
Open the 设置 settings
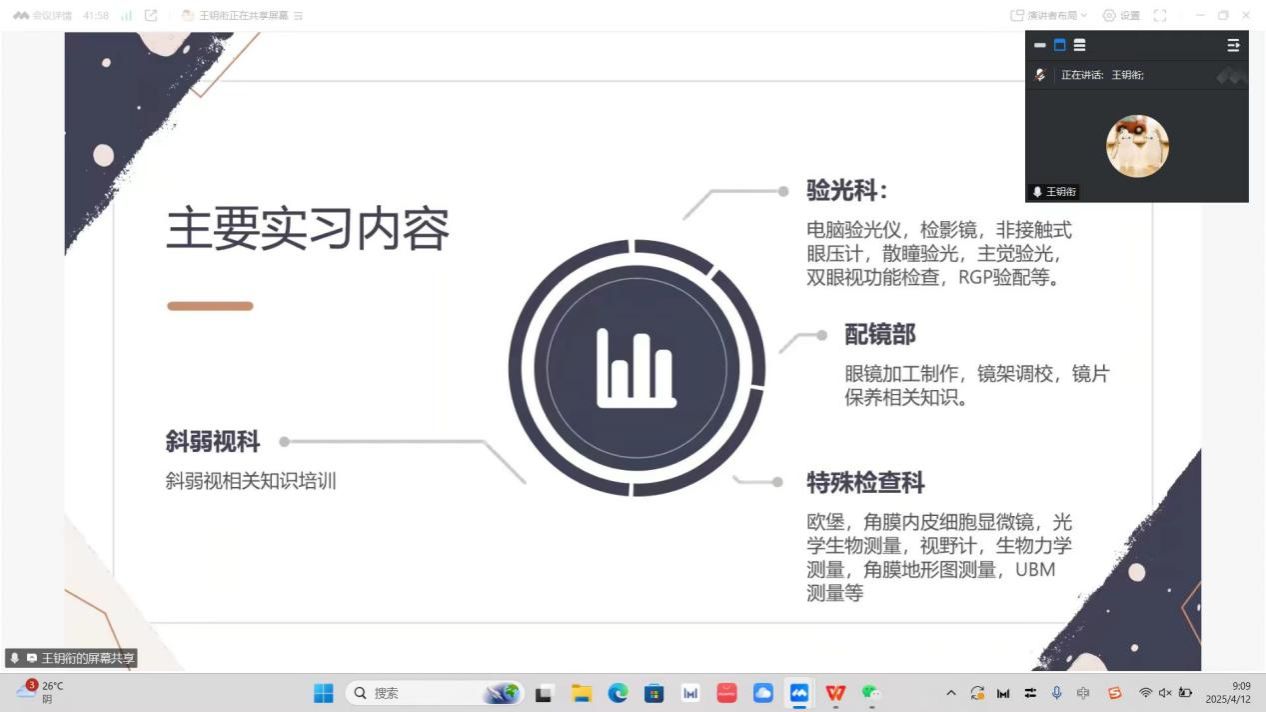tap(1121, 15)
